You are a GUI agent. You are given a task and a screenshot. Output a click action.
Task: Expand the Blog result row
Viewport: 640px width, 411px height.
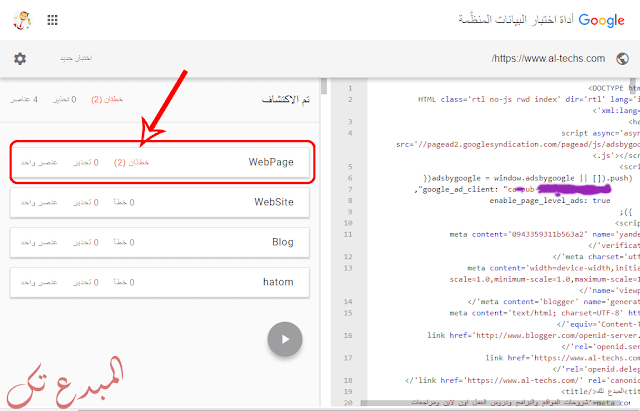pos(162,242)
